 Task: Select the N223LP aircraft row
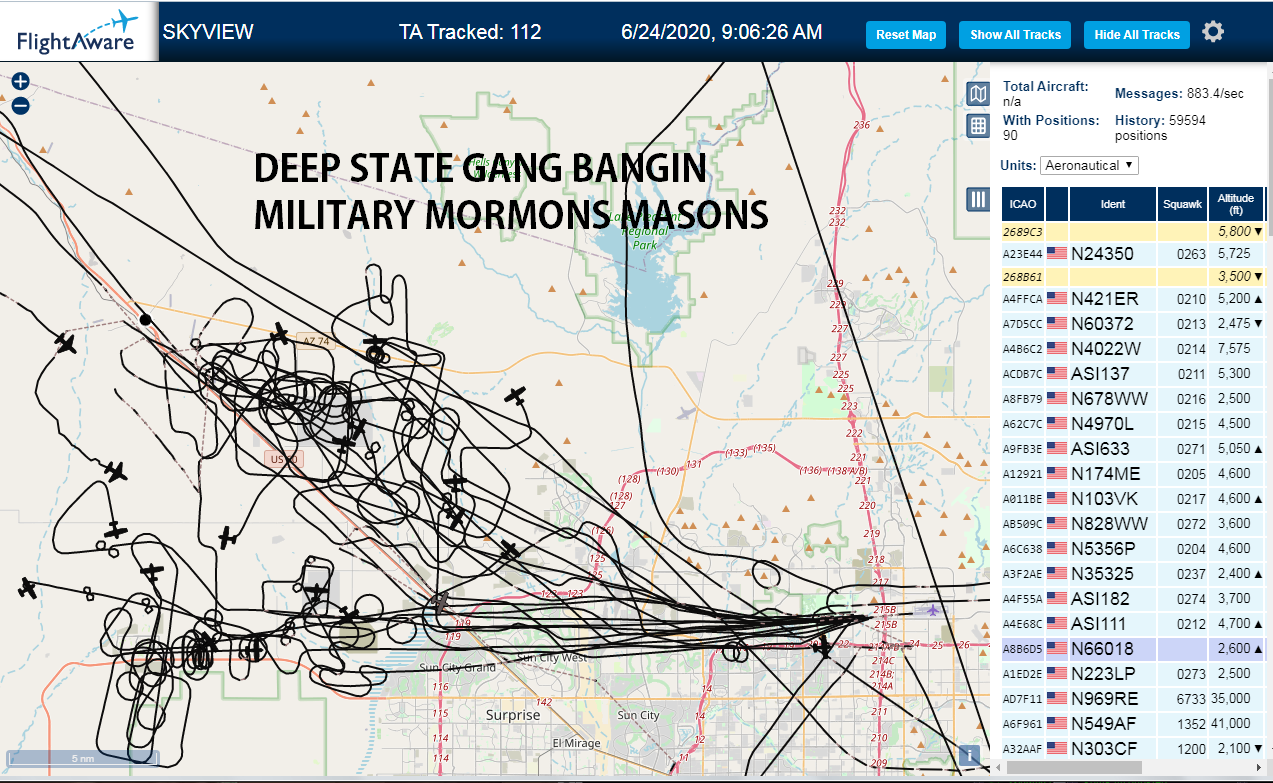pyautogui.click(x=1134, y=673)
